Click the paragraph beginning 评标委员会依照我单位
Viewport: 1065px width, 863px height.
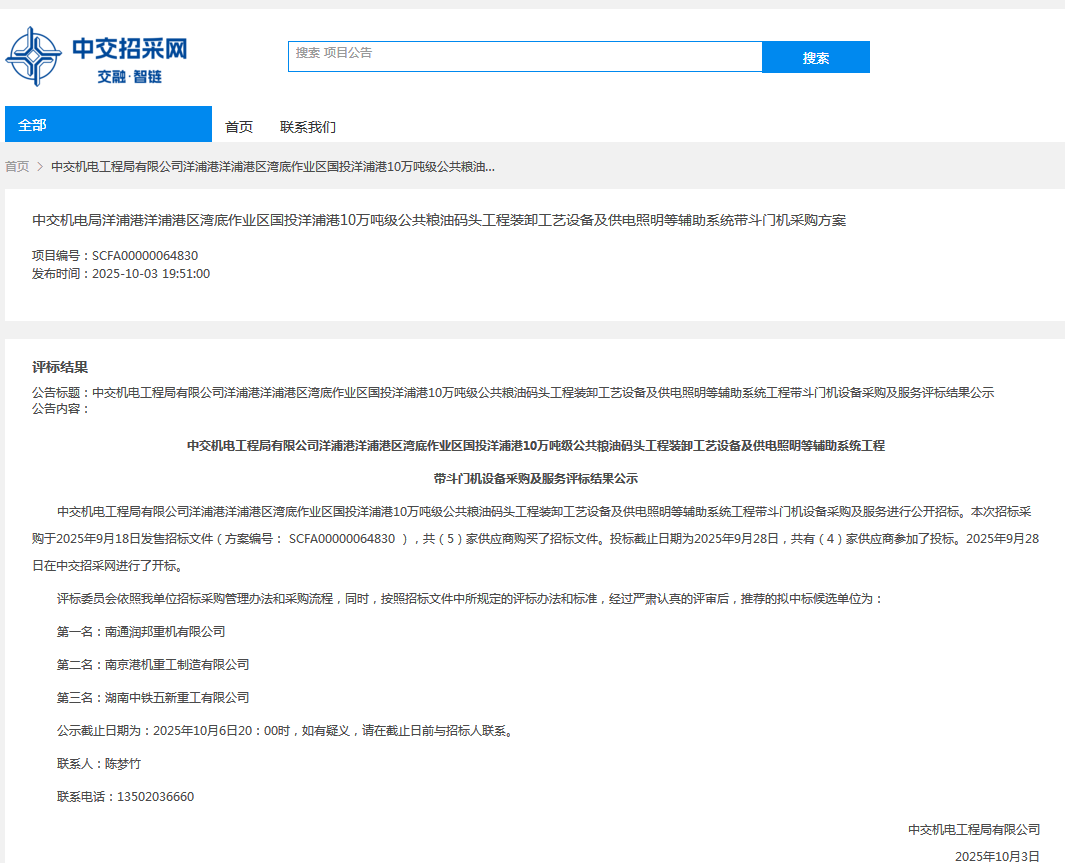click(469, 599)
